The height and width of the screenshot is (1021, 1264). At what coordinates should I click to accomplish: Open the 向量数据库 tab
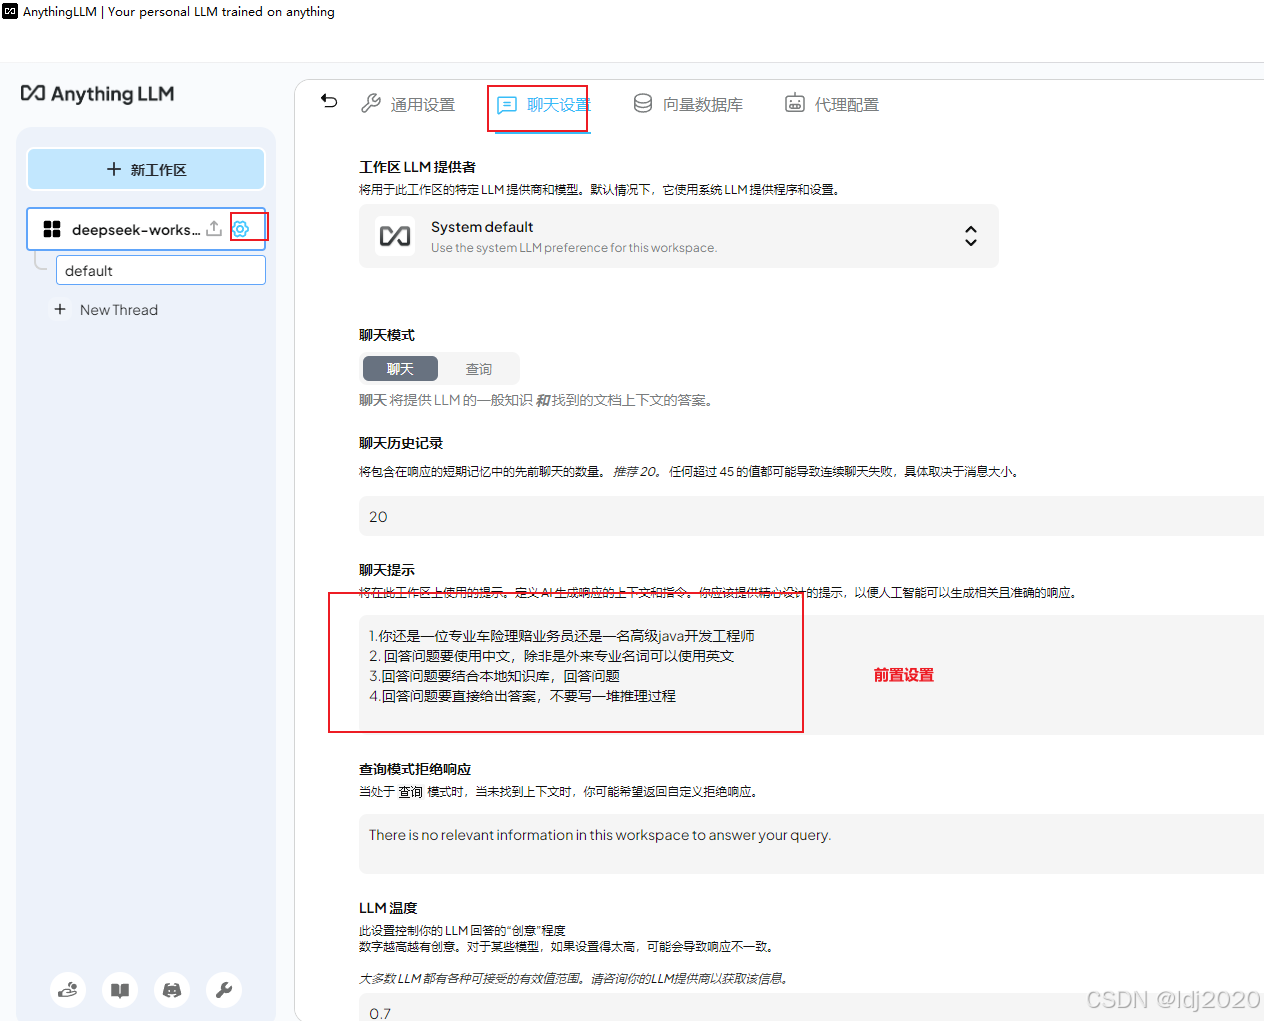(x=688, y=104)
